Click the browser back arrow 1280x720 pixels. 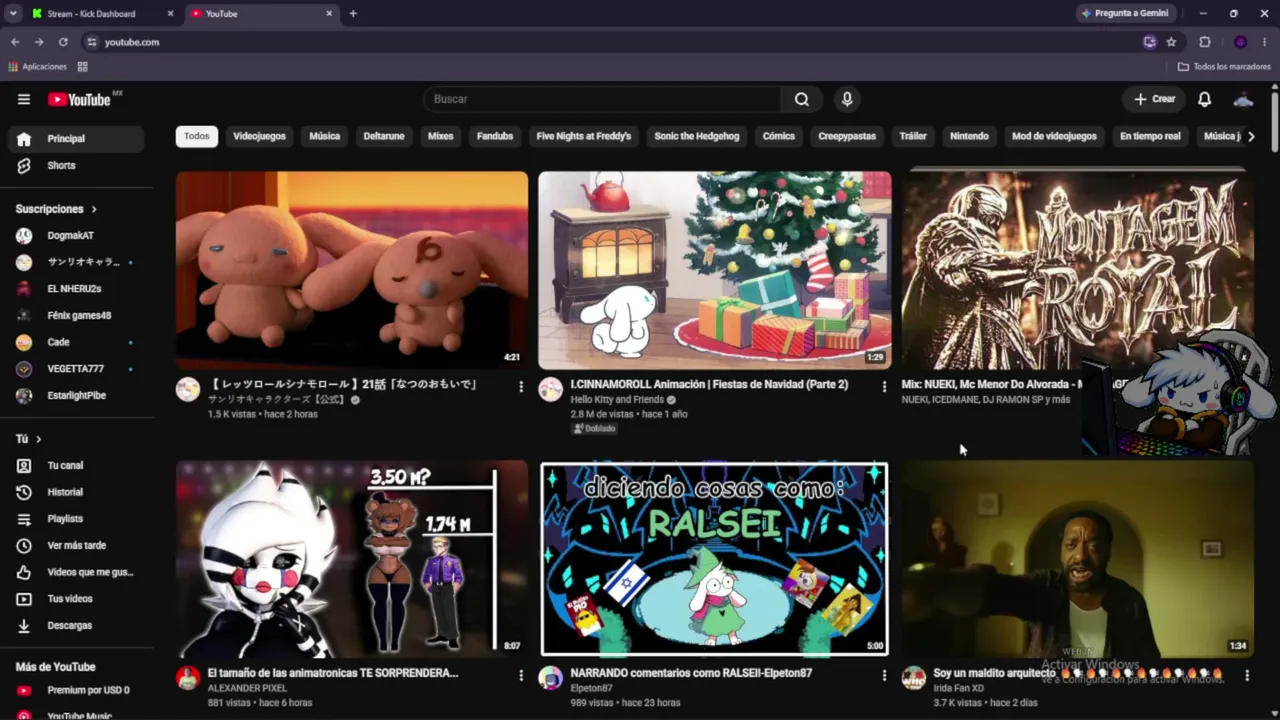[x=15, y=42]
